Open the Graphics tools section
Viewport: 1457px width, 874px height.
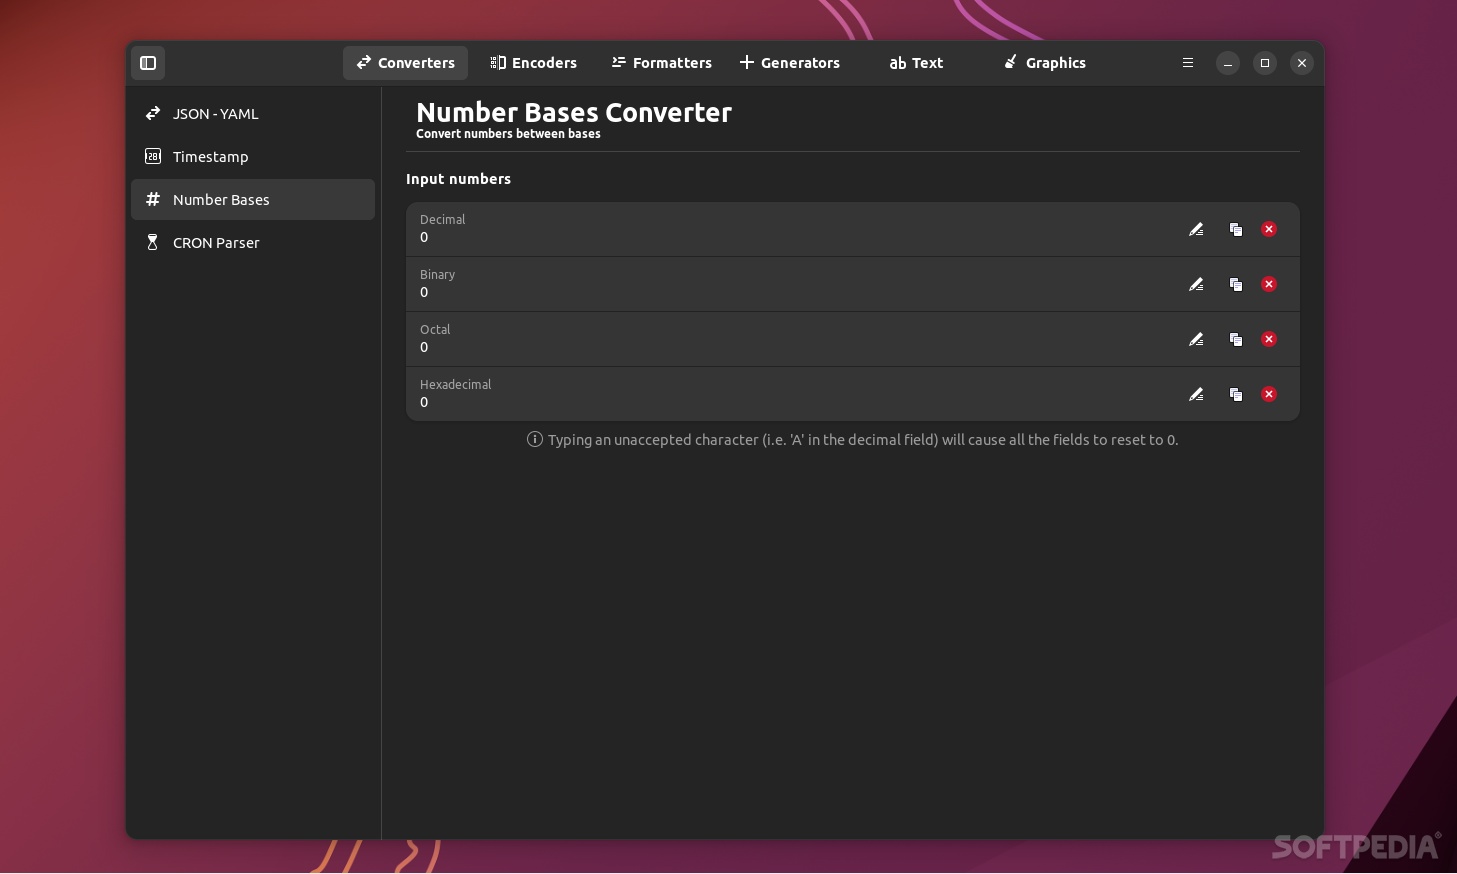click(1044, 63)
